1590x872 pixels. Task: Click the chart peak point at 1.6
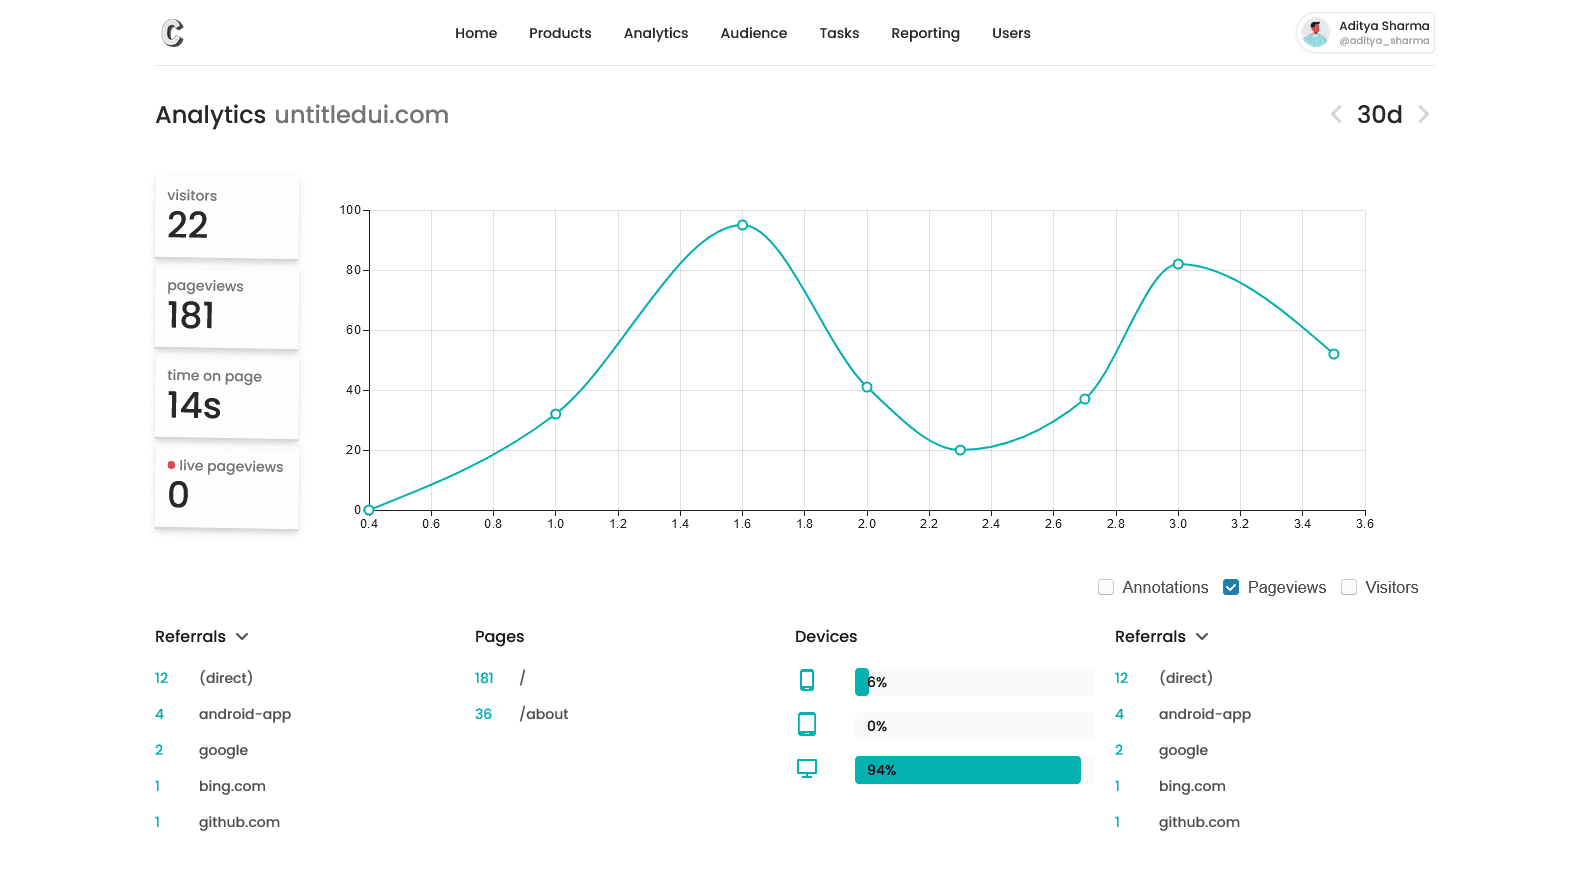click(742, 225)
